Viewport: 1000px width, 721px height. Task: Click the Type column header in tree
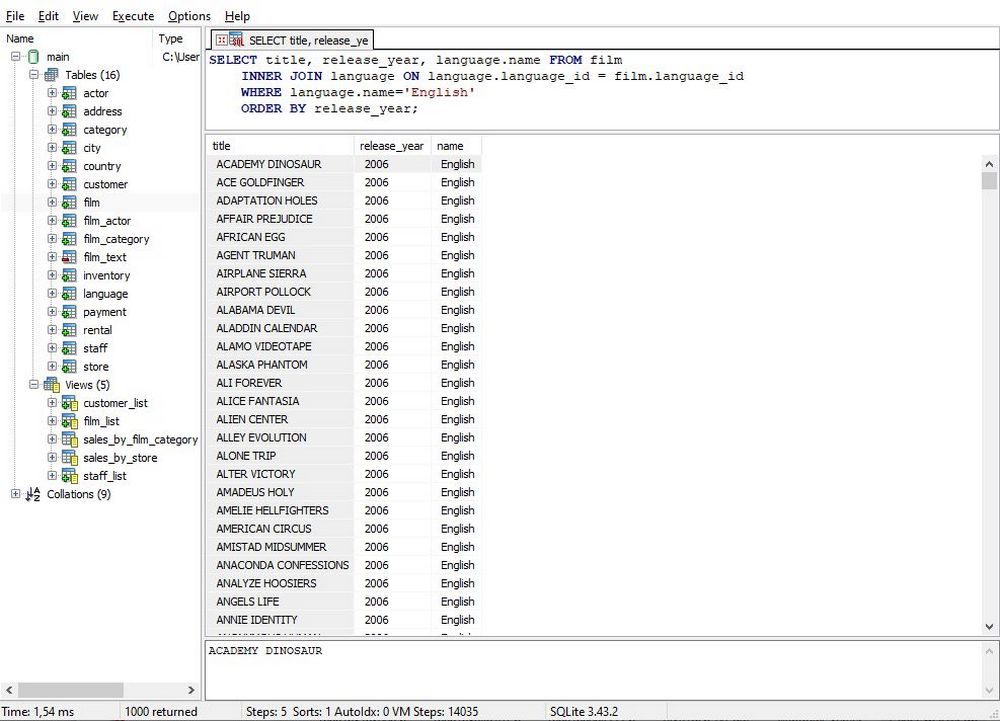click(x=176, y=39)
